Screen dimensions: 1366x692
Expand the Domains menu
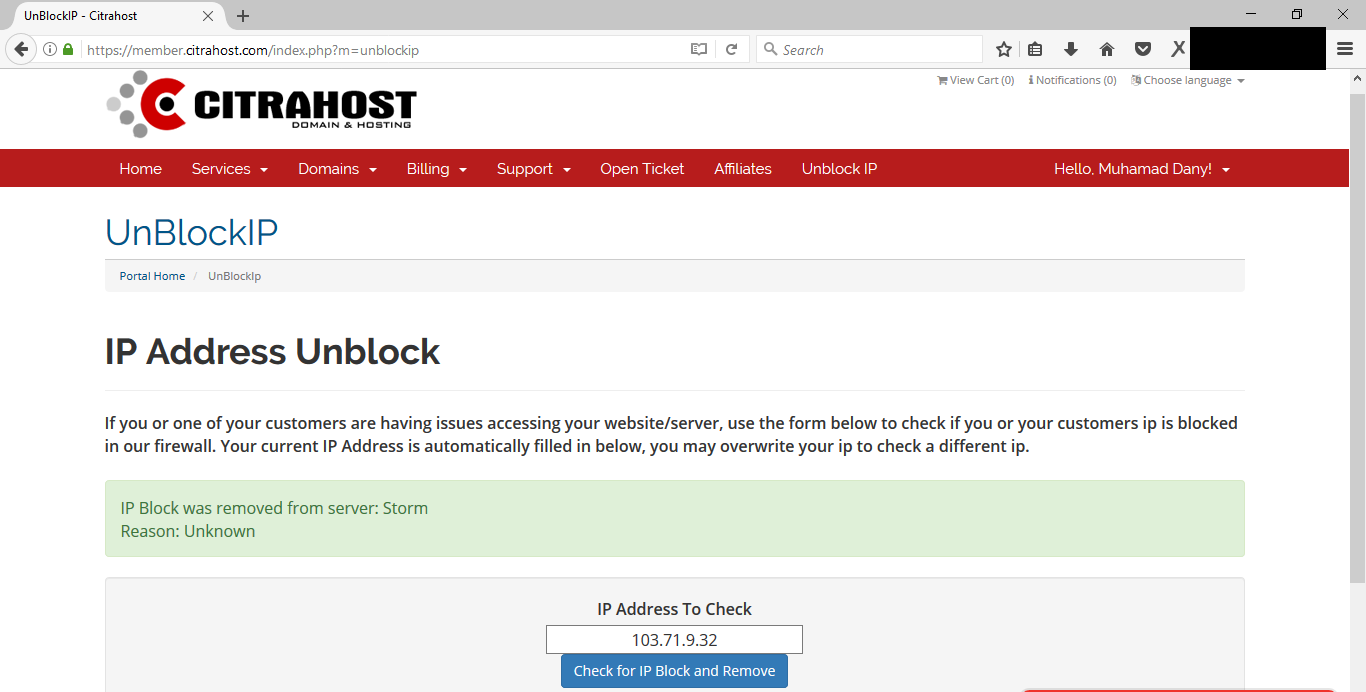click(337, 169)
